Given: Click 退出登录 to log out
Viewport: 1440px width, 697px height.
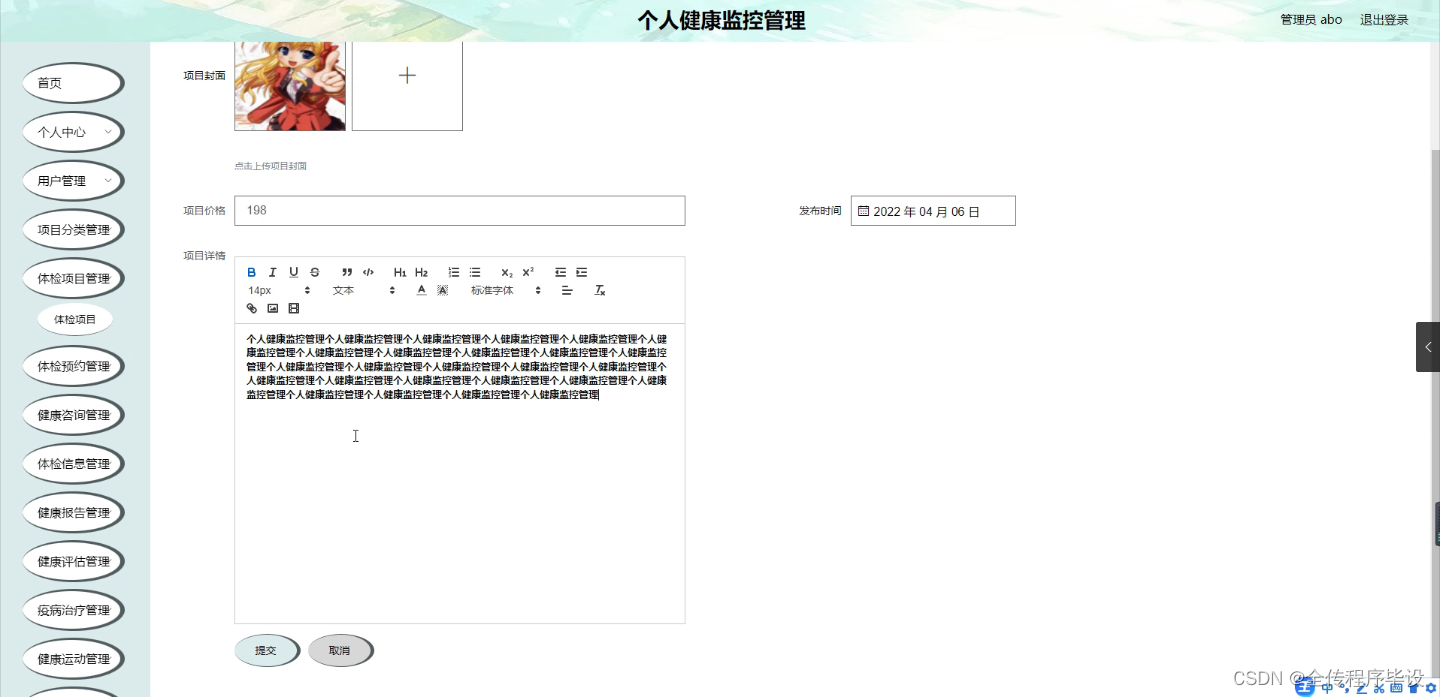Looking at the screenshot, I should 1383,18.
